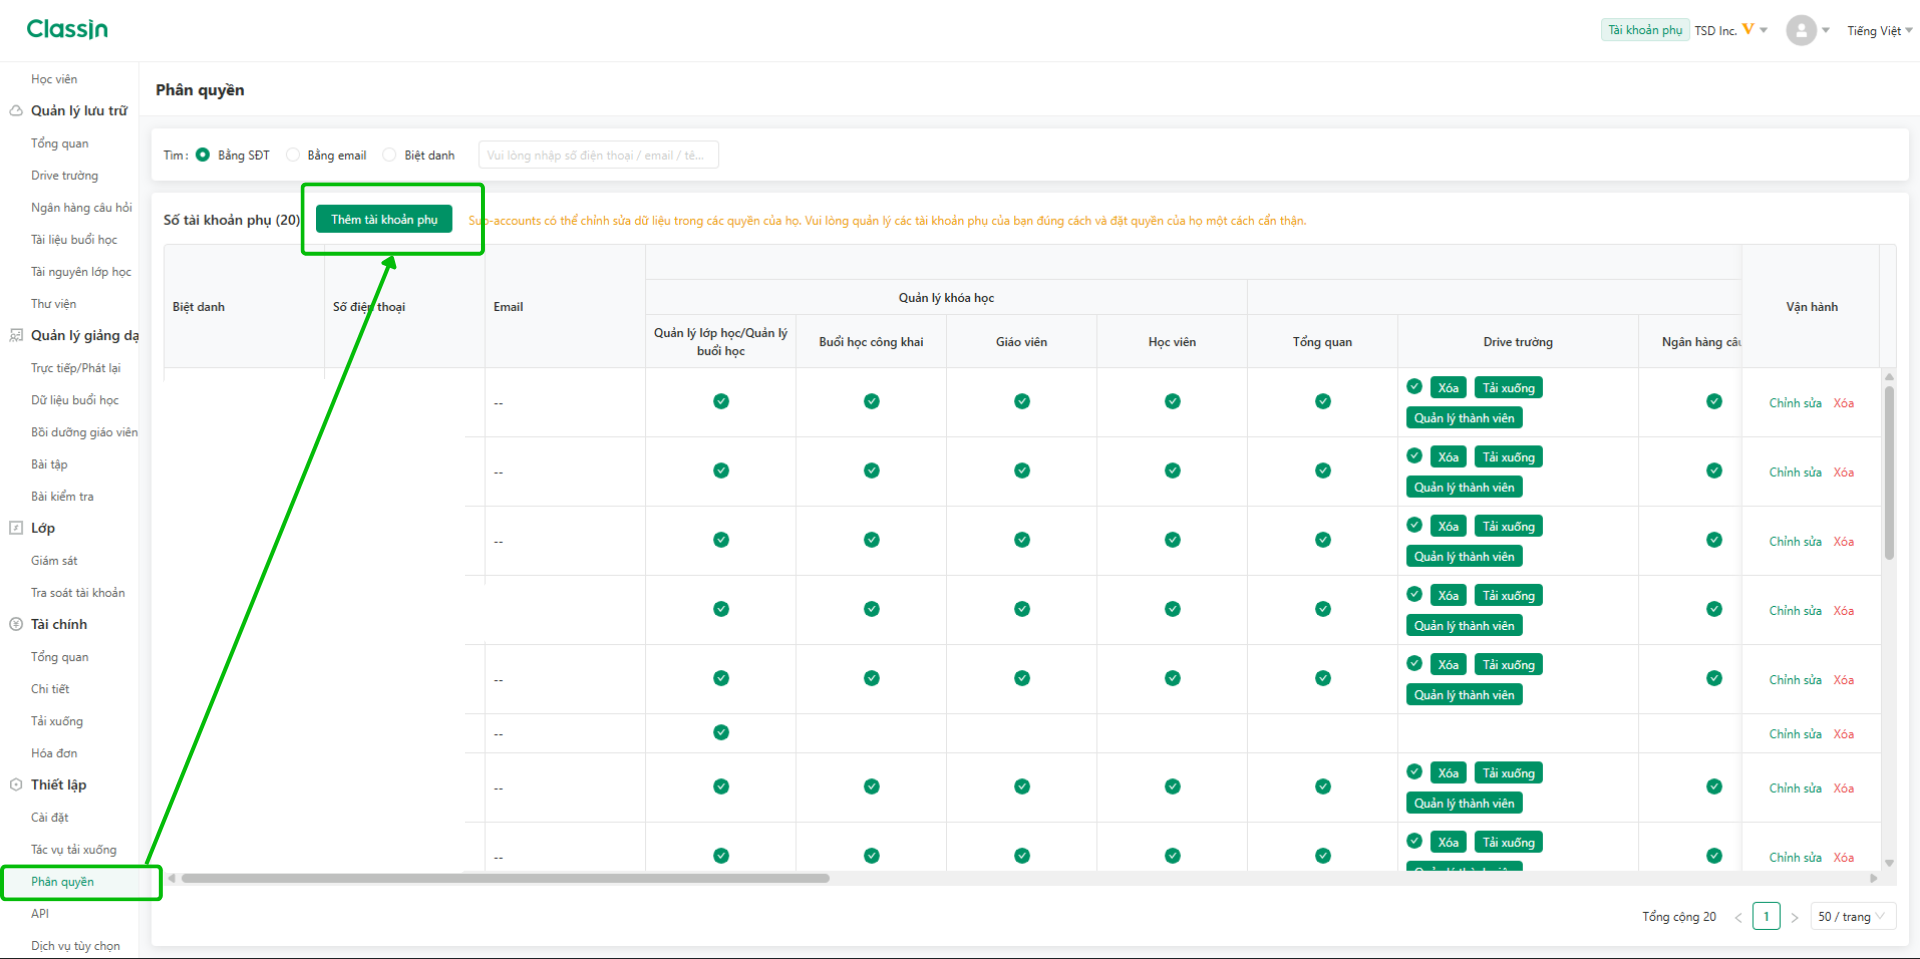This screenshot has height=959, width=1920.
Task: Focus the phone/email search input field
Action: 598,155
